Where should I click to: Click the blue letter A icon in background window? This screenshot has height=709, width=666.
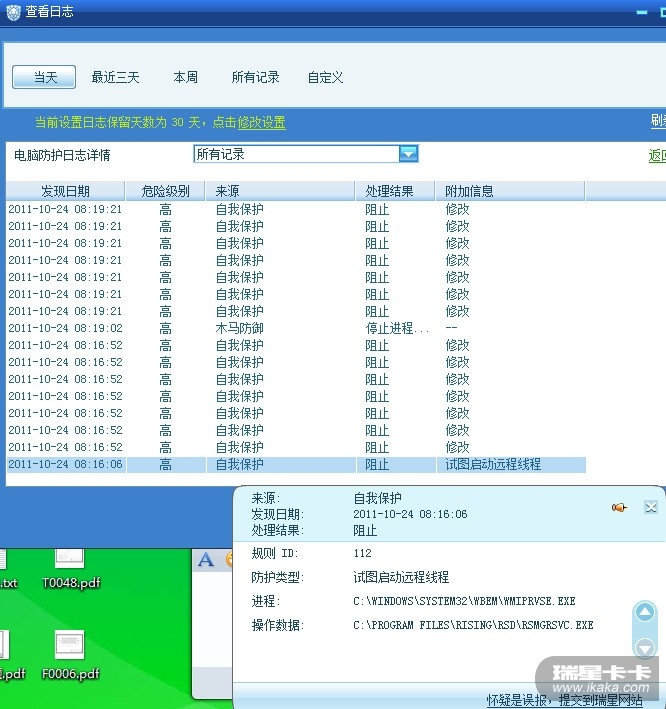[x=206, y=560]
